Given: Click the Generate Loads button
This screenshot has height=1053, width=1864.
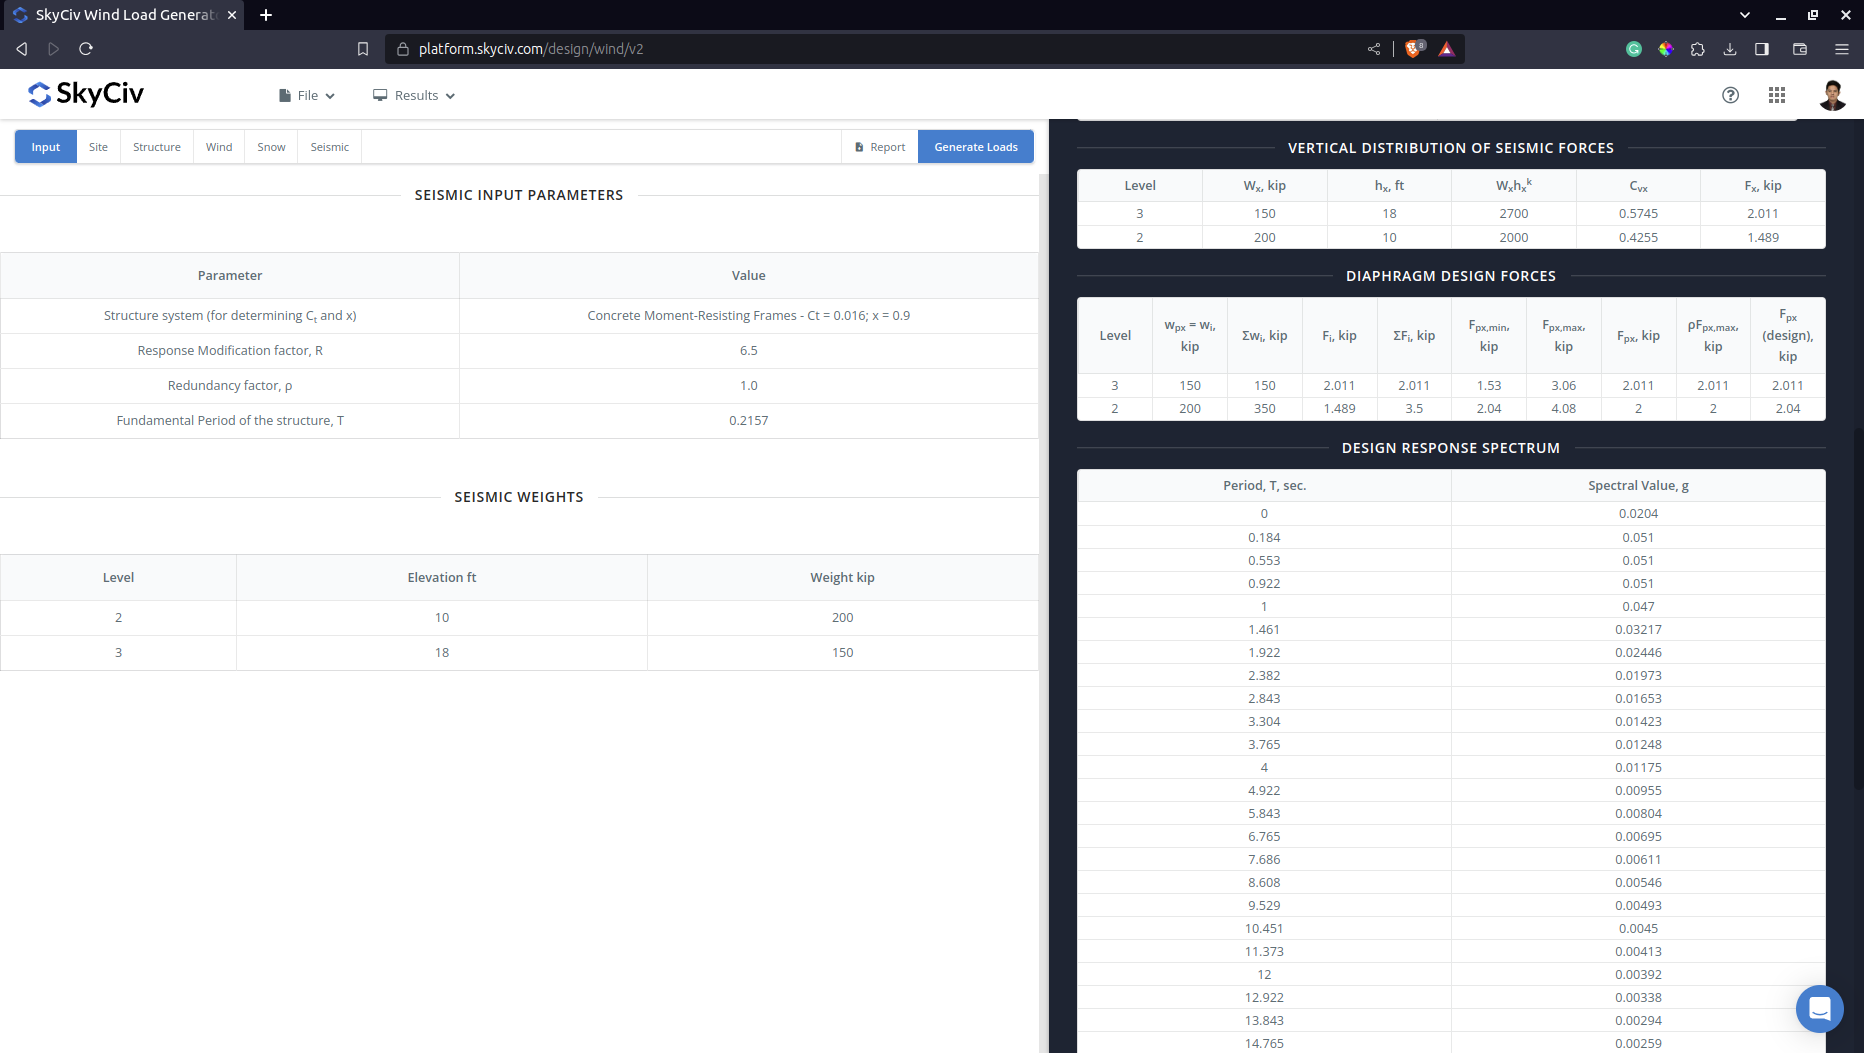Looking at the screenshot, I should pyautogui.click(x=975, y=146).
